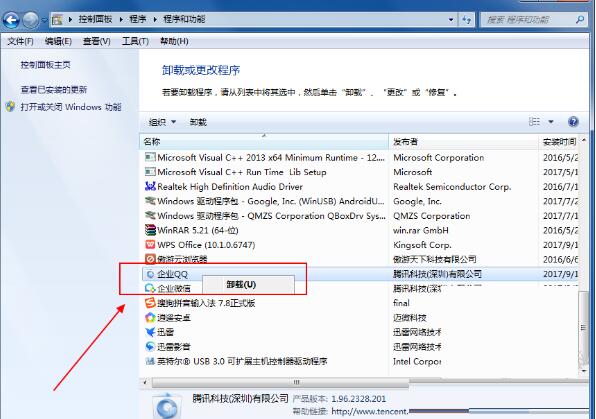Screen dimensions: 596x419
Task: Click the Back navigation arrow
Action: [x=10, y=20]
